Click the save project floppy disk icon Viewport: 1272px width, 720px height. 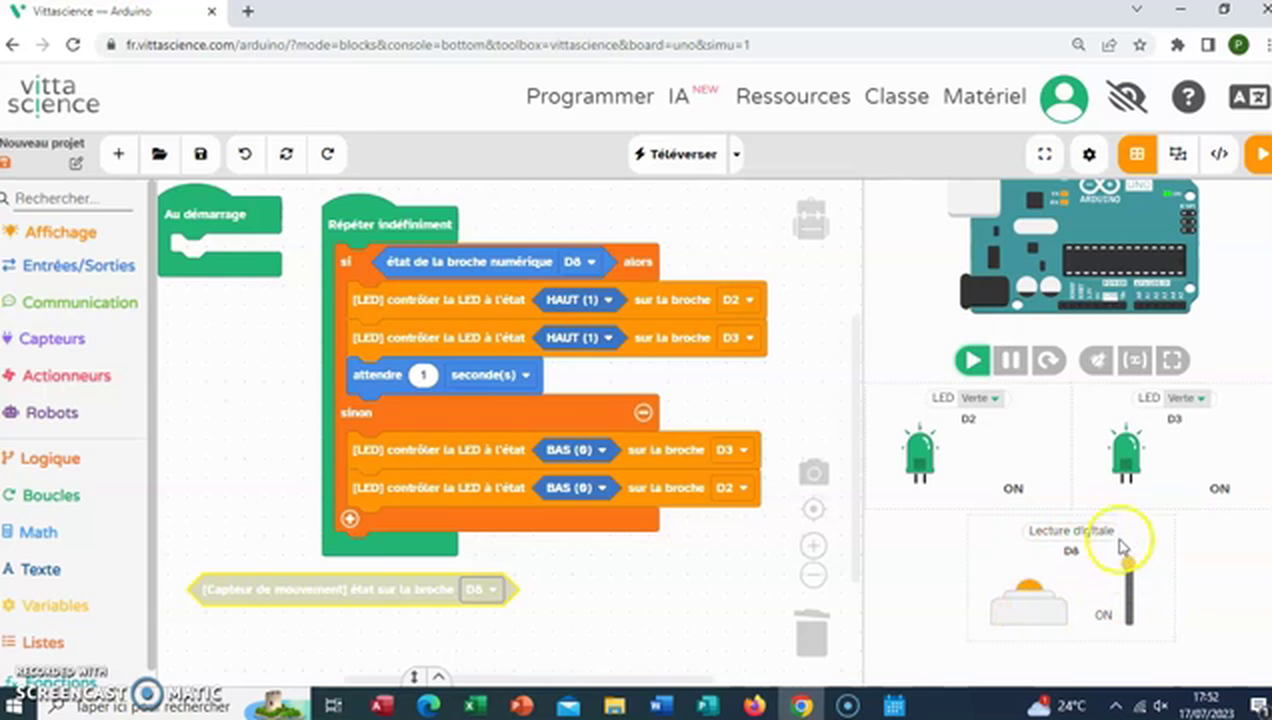(201, 154)
